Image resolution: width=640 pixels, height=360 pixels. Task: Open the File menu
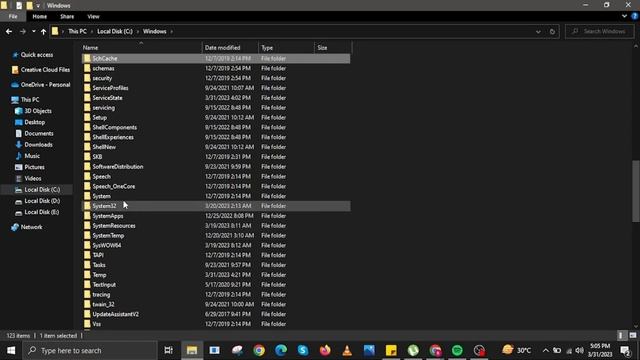(13, 16)
